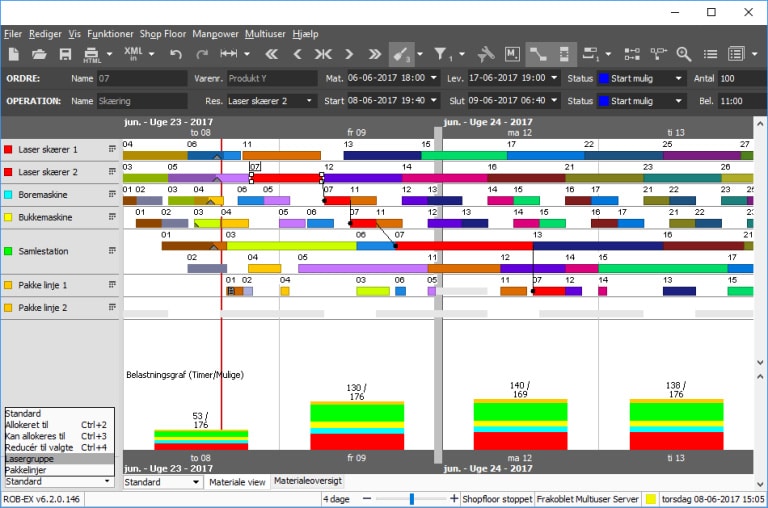Image resolution: width=768 pixels, height=508 pixels.
Task: Toggle the operation link lines button
Action: (537, 54)
